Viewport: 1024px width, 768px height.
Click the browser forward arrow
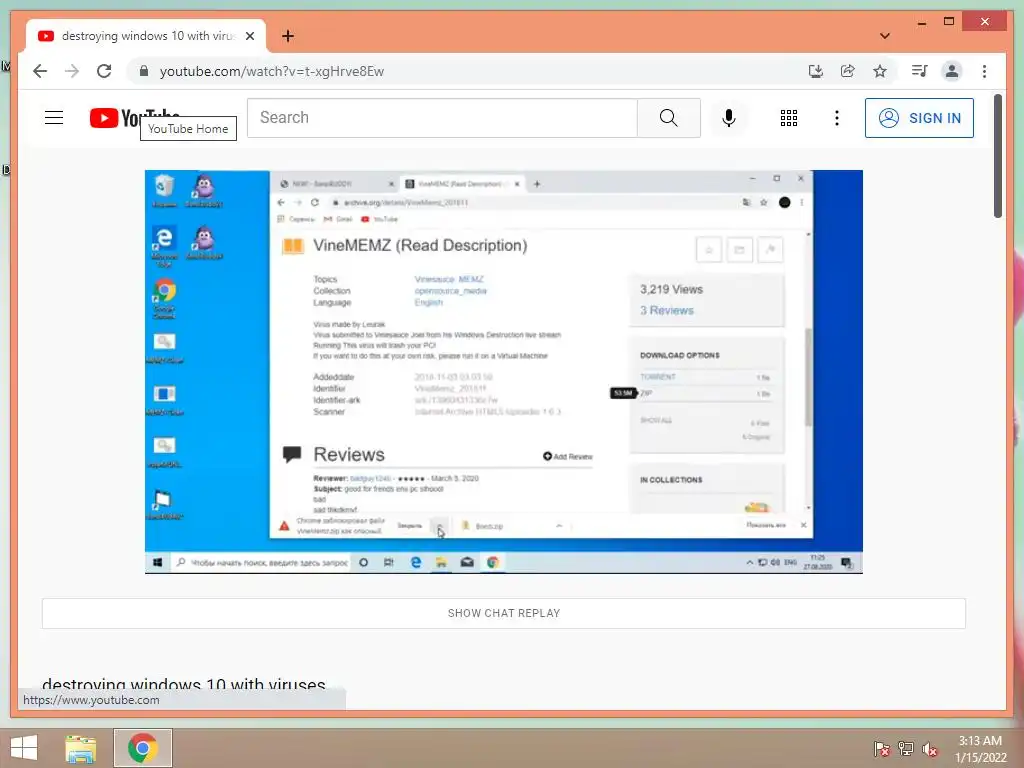point(72,71)
